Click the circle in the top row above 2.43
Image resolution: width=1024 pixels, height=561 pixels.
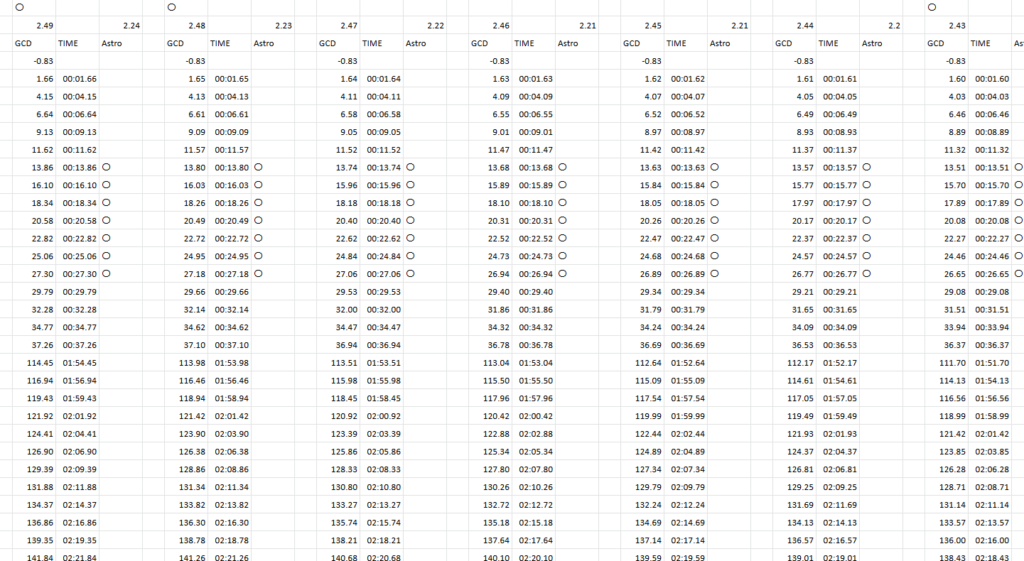coord(932,7)
